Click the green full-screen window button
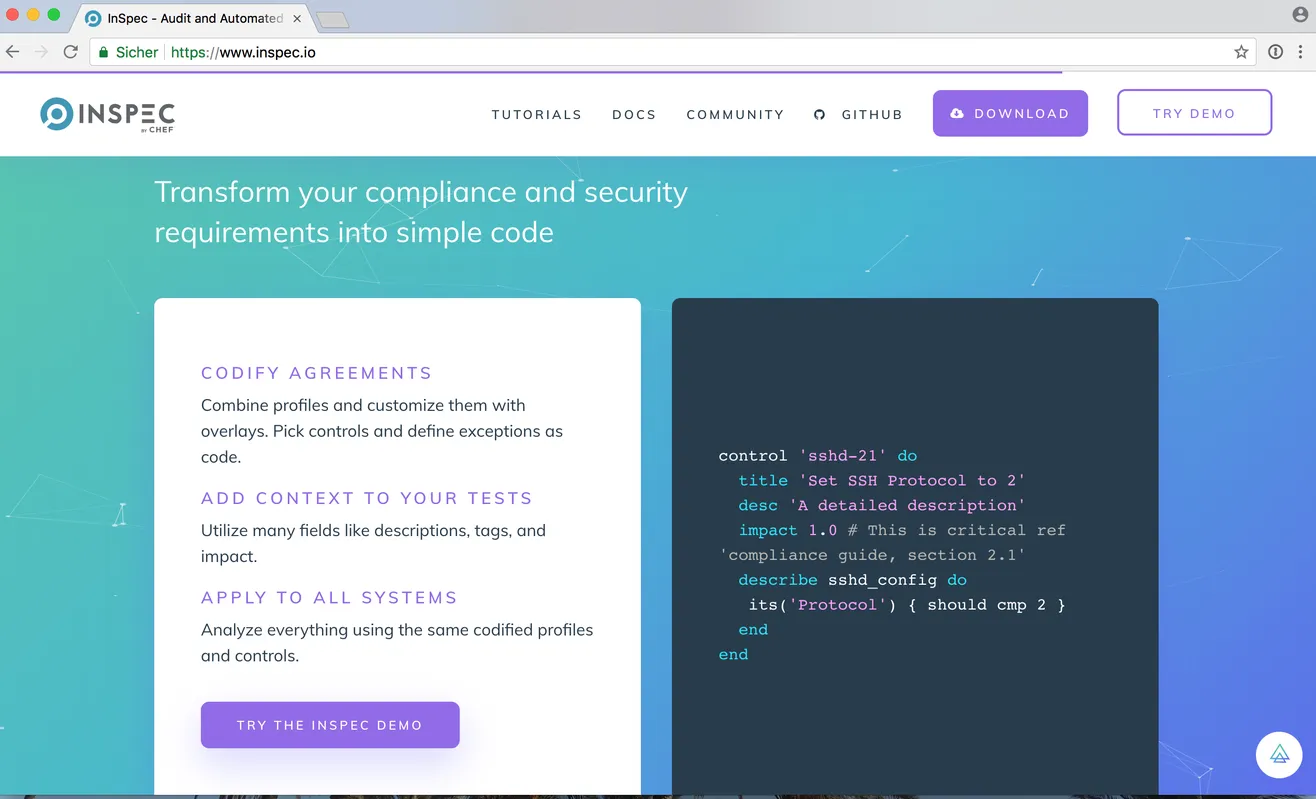 coord(54,15)
